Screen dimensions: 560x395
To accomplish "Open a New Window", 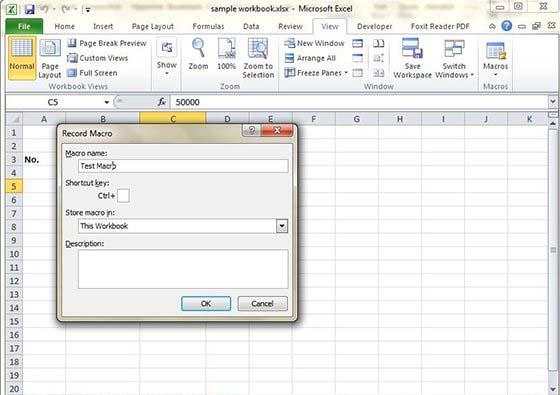I will point(314,43).
